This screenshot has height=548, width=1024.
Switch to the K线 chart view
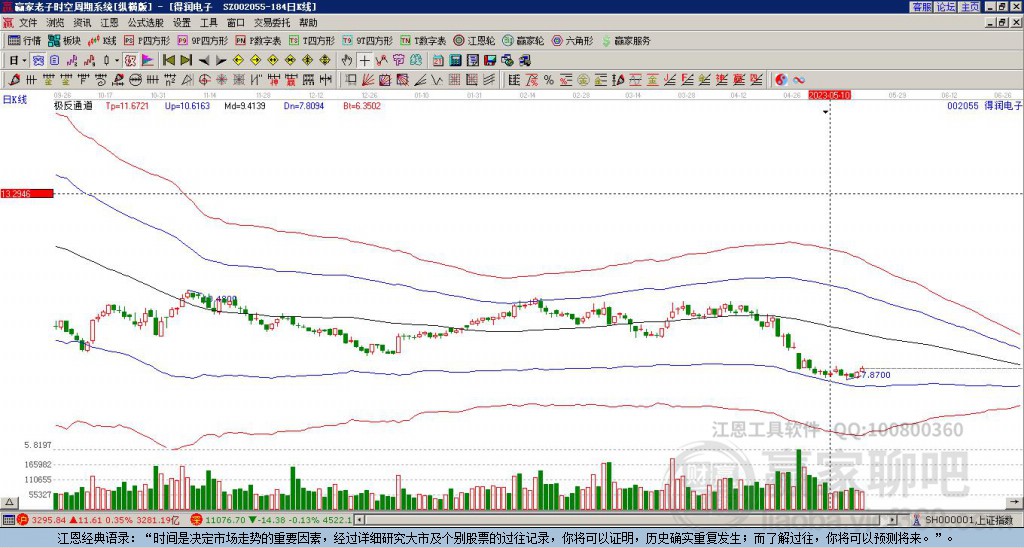pyautogui.click(x=102, y=40)
